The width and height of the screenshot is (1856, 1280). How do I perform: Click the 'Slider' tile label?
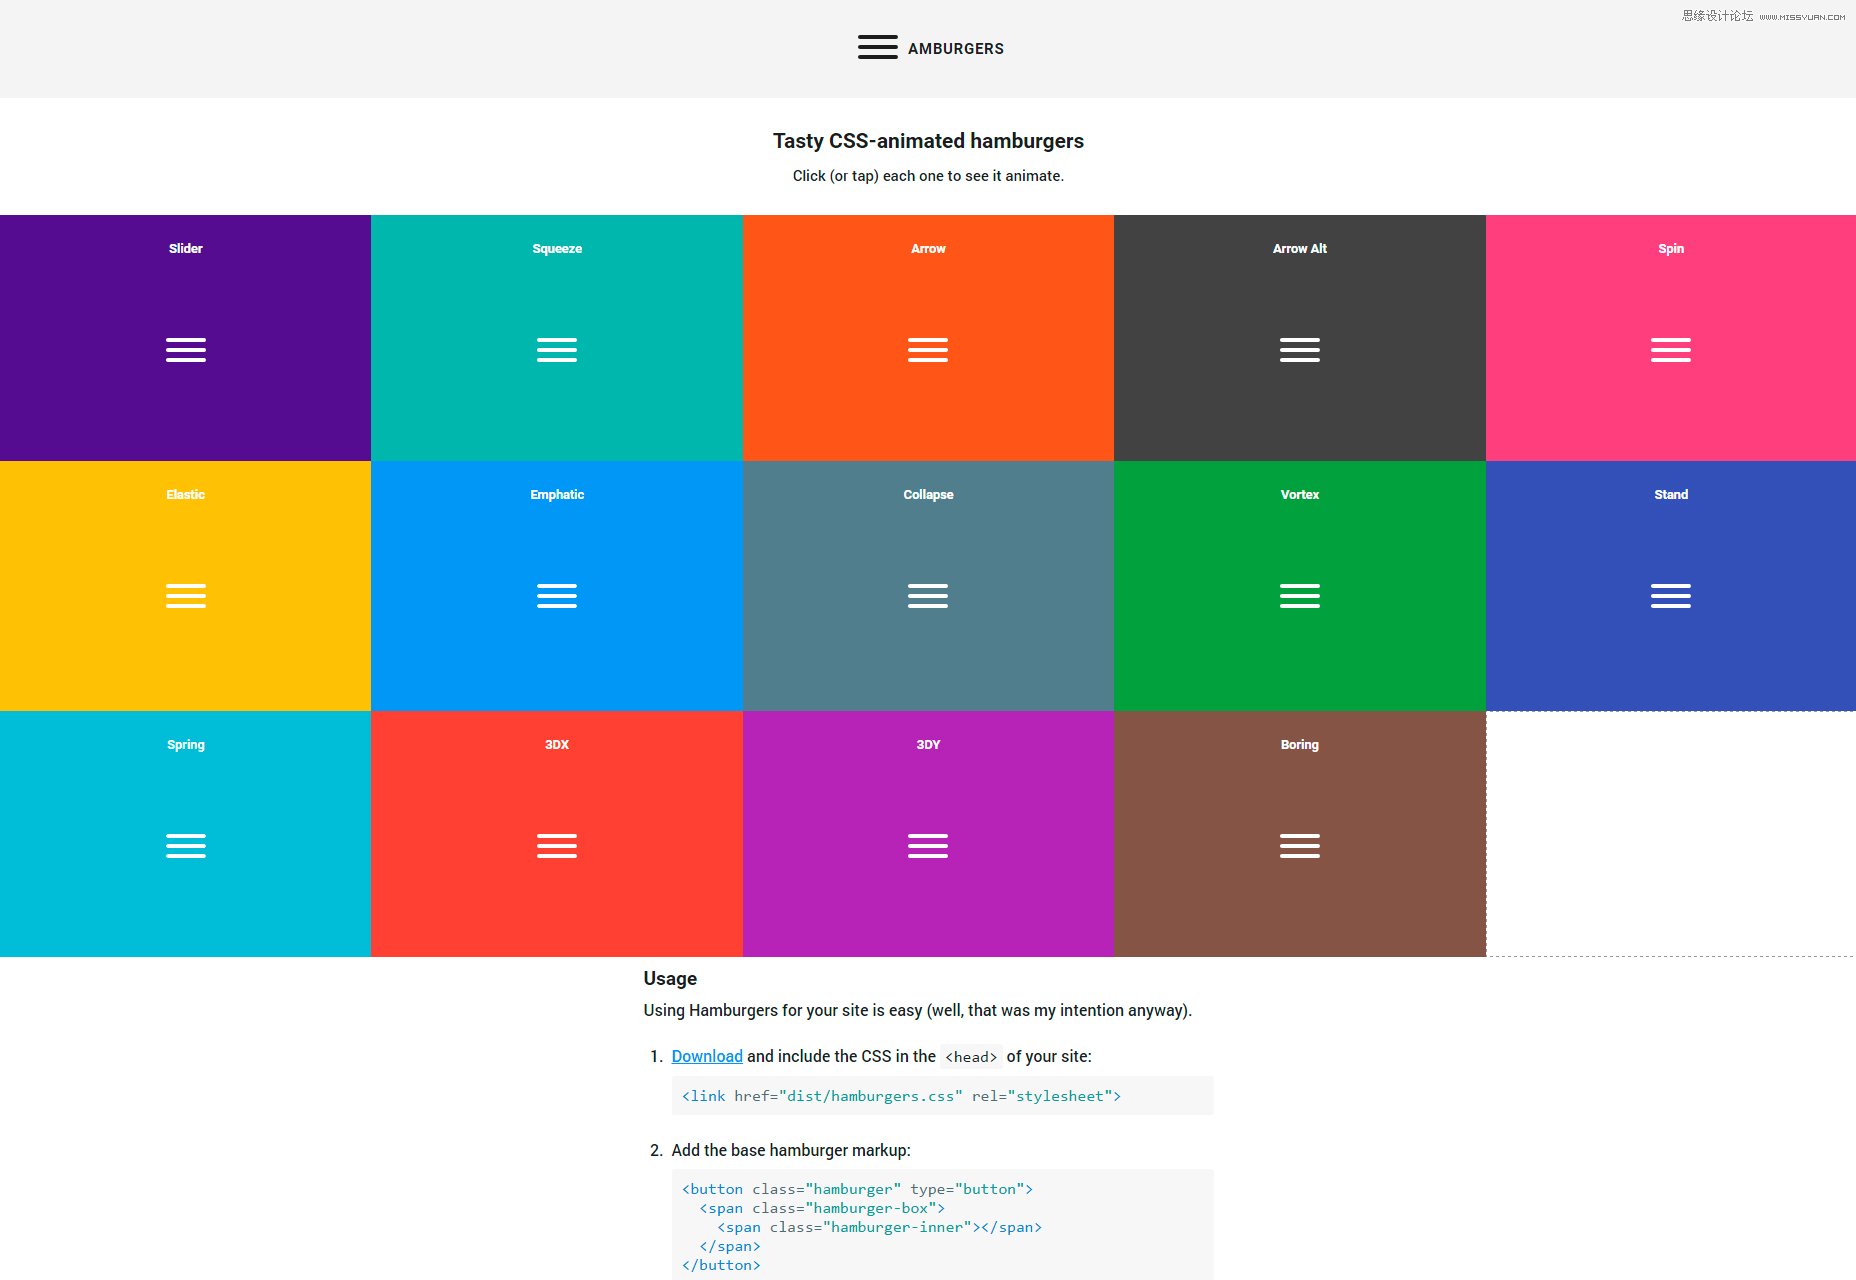[186, 248]
